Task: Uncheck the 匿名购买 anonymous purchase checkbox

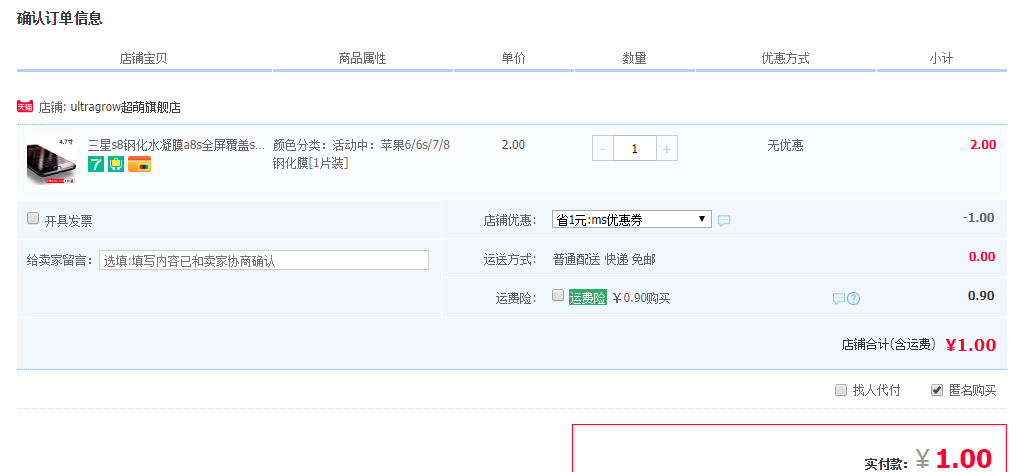Action: 937,390
